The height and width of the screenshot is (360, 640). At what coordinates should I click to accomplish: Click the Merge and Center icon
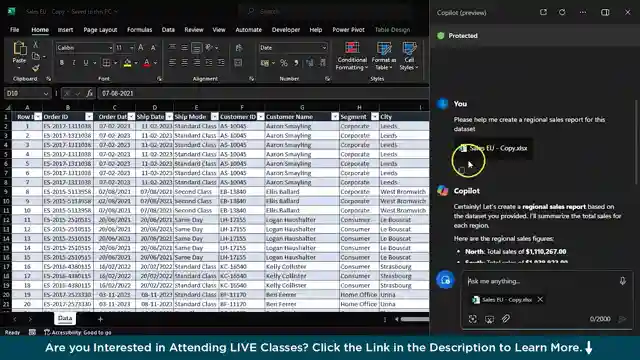(x=238, y=63)
